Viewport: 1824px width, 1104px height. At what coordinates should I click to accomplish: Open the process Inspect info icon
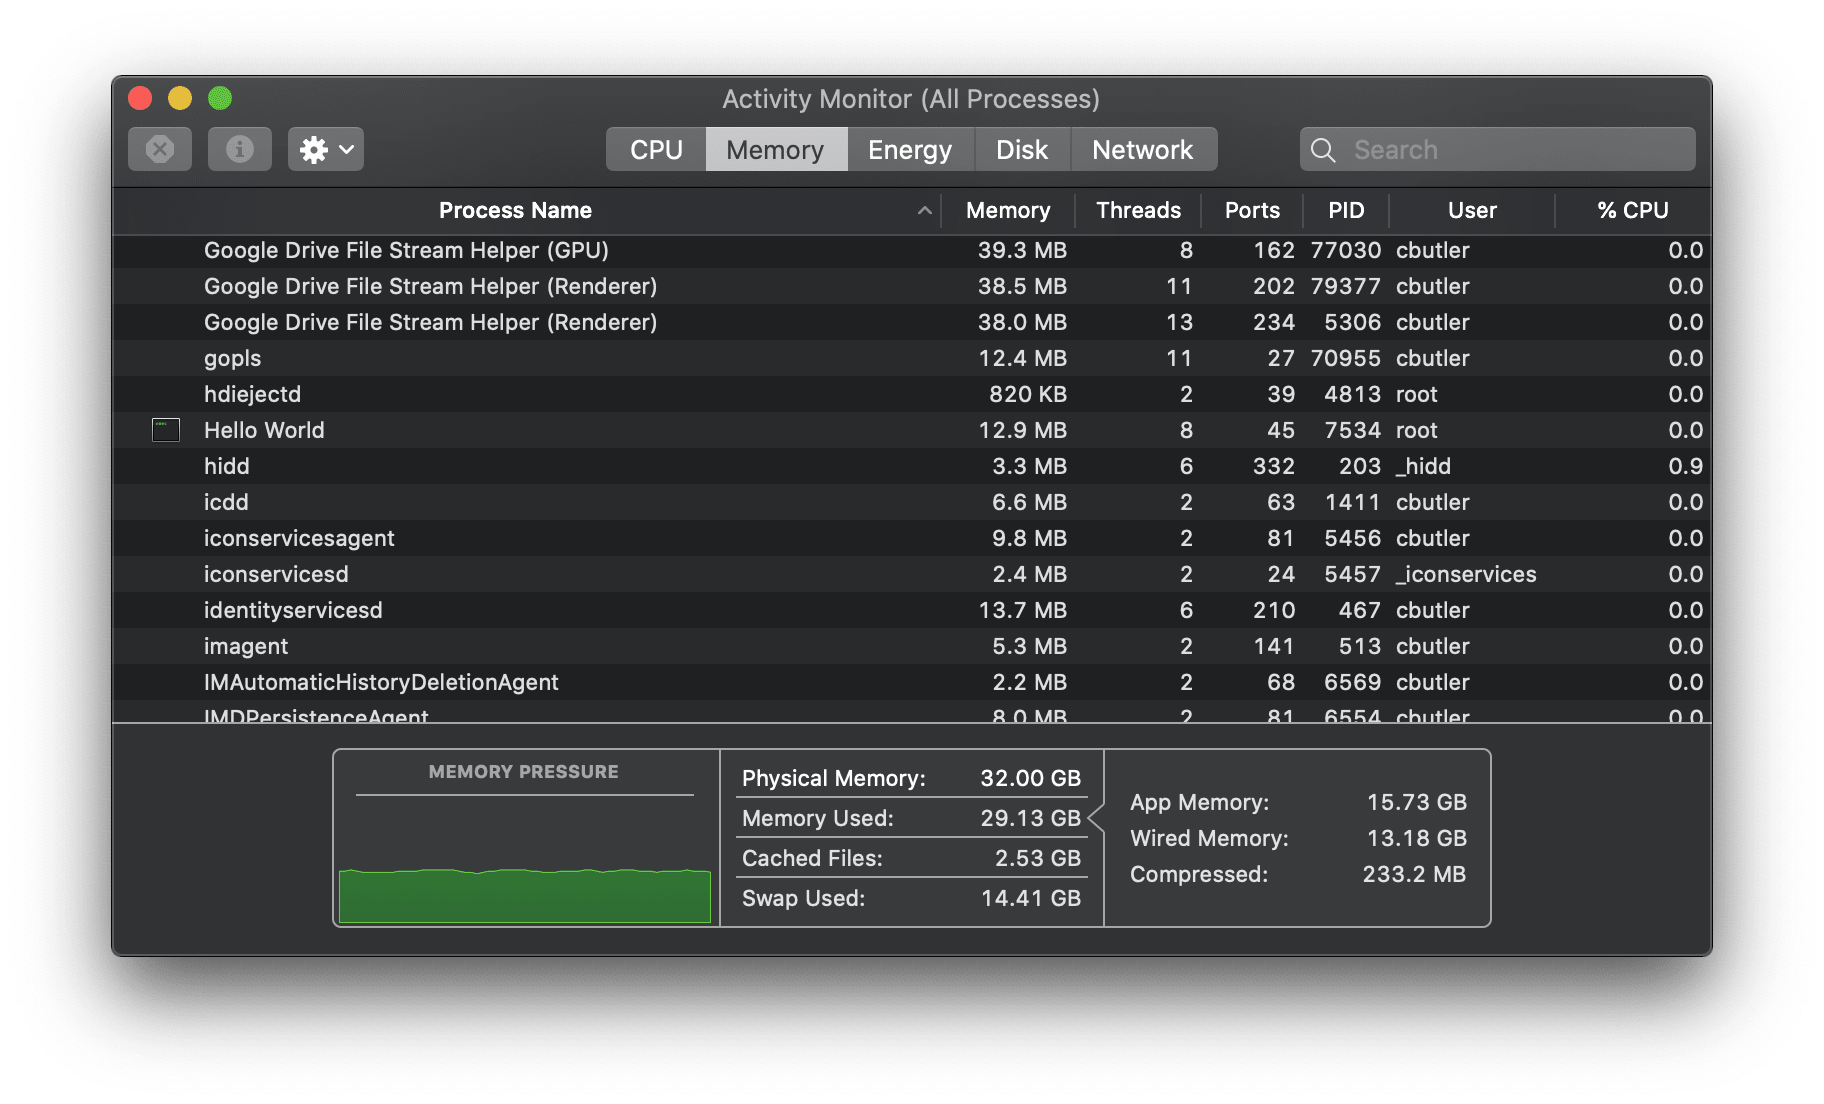point(240,149)
